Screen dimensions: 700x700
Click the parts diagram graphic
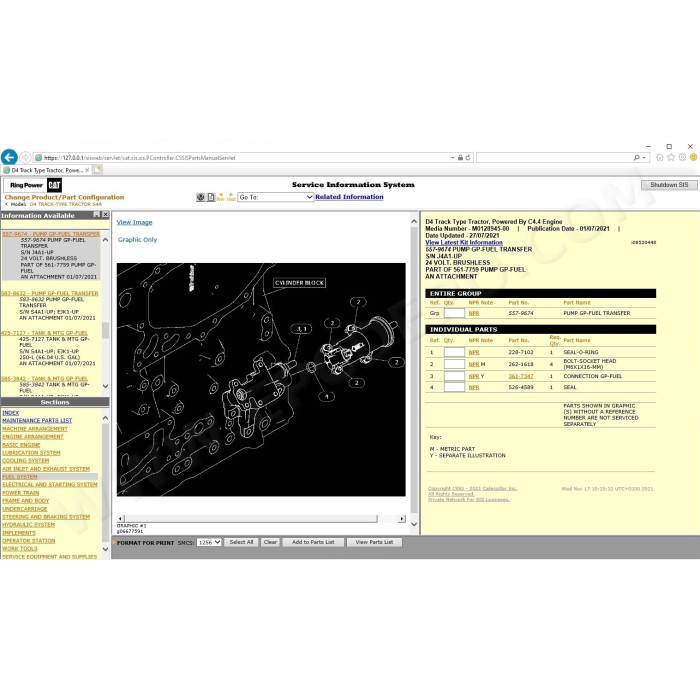261,379
